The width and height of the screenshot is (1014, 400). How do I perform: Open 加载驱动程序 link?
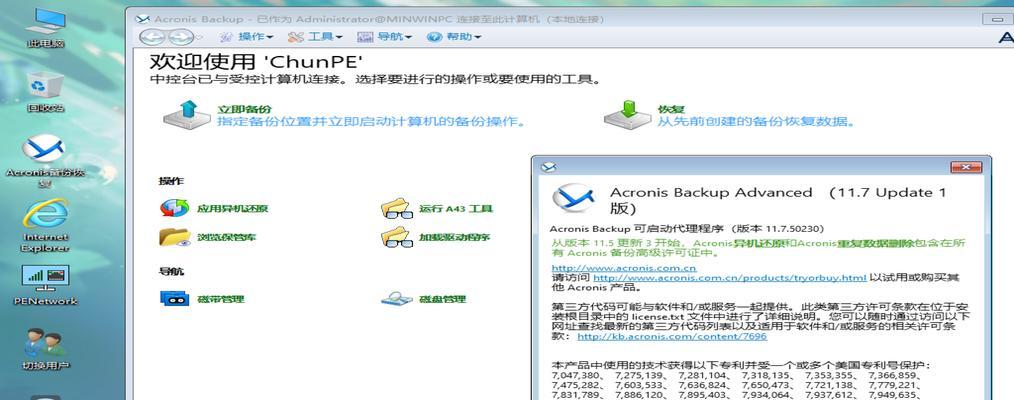coord(455,237)
